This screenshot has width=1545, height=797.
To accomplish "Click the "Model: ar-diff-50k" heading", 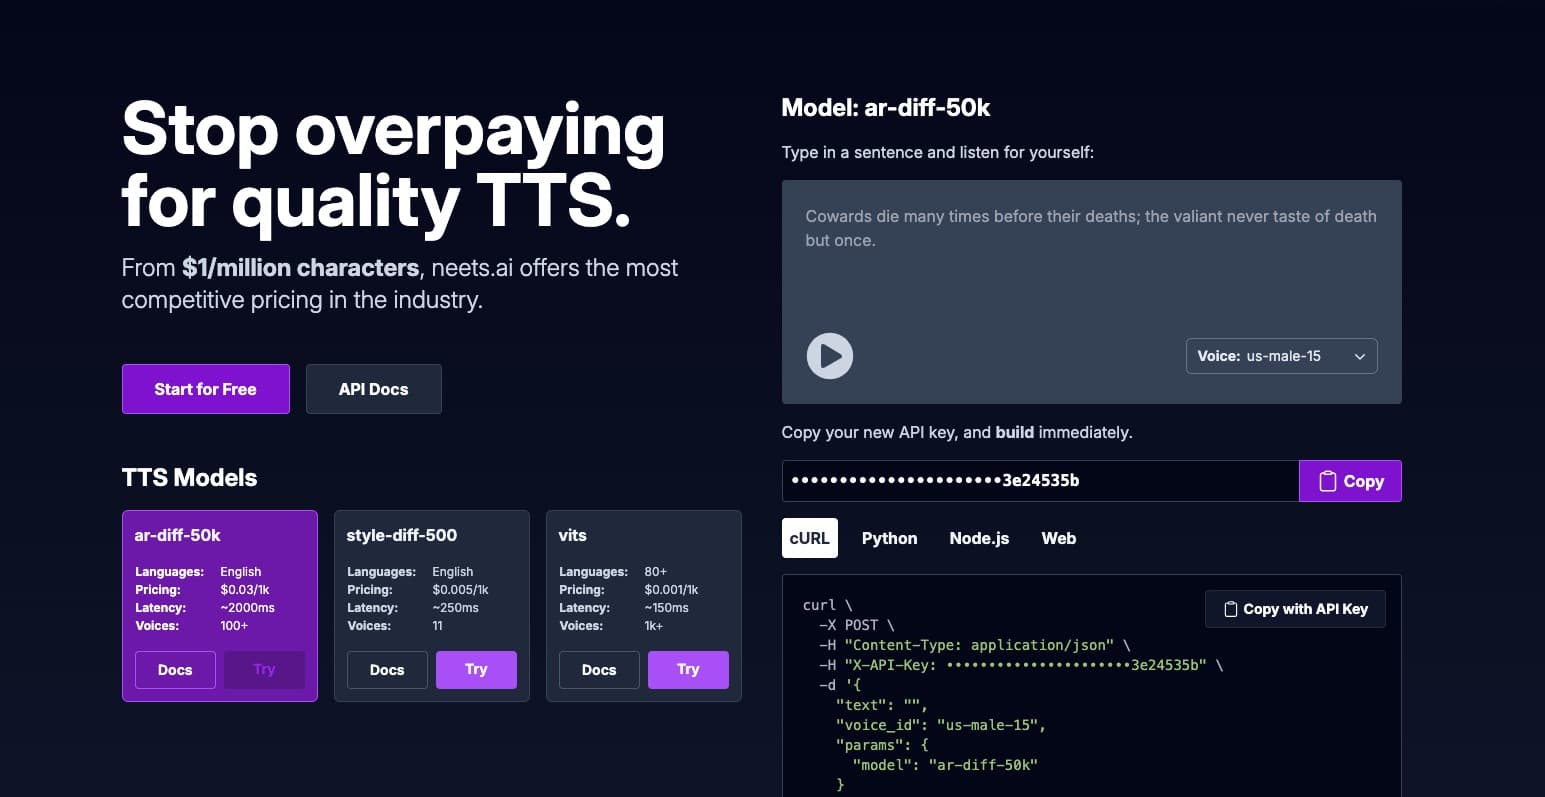I will pyautogui.click(x=886, y=108).
